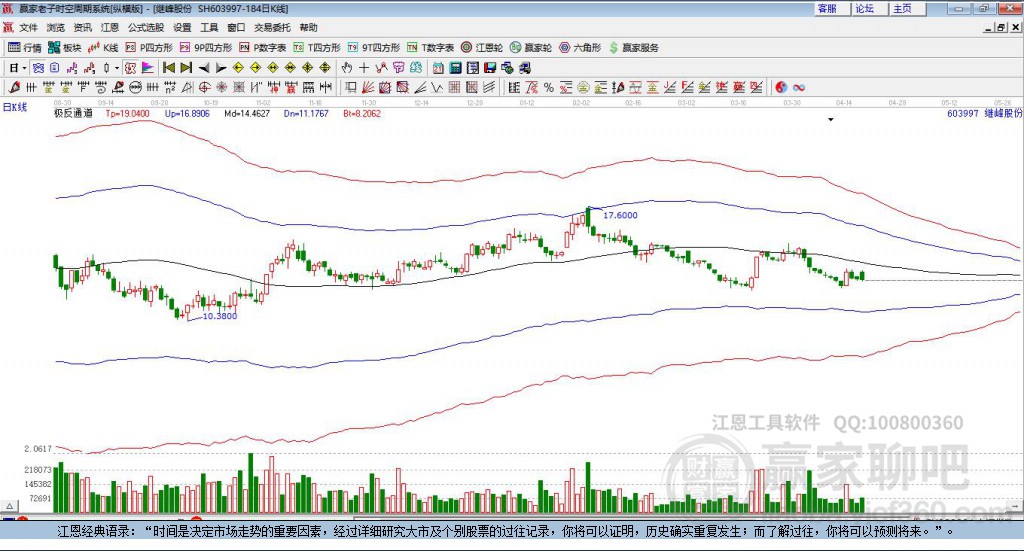Open the 板块 sector view

pyautogui.click(x=65, y=48)
